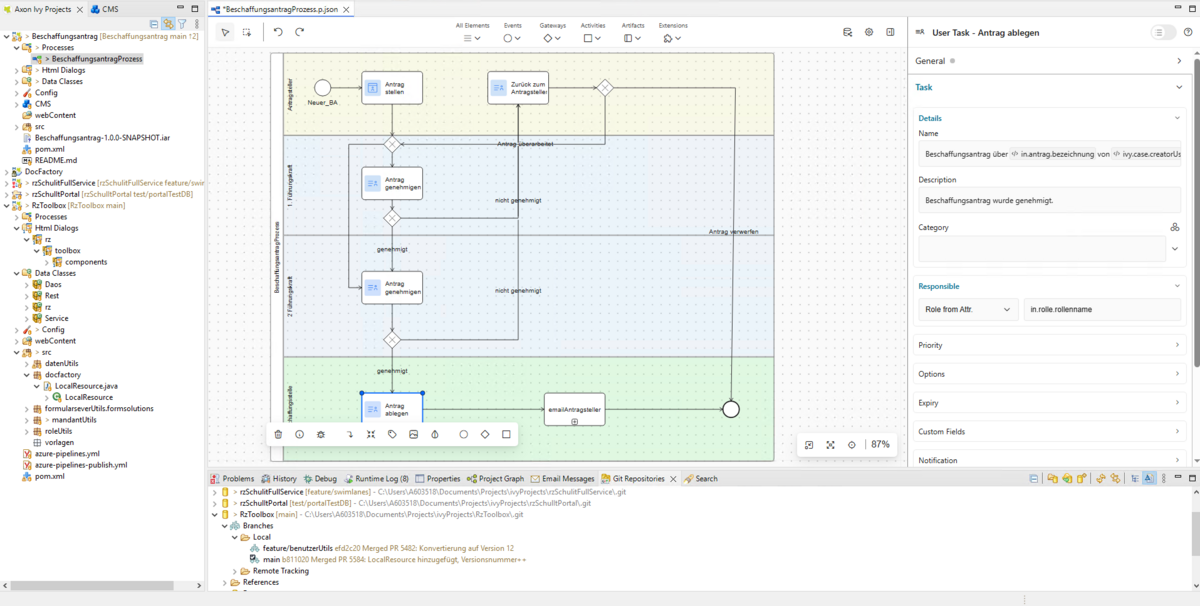Image resolution: width=1200 pixels, height=606 pixels.
Task: Undo the last process edit
Action: coord(278,32)
